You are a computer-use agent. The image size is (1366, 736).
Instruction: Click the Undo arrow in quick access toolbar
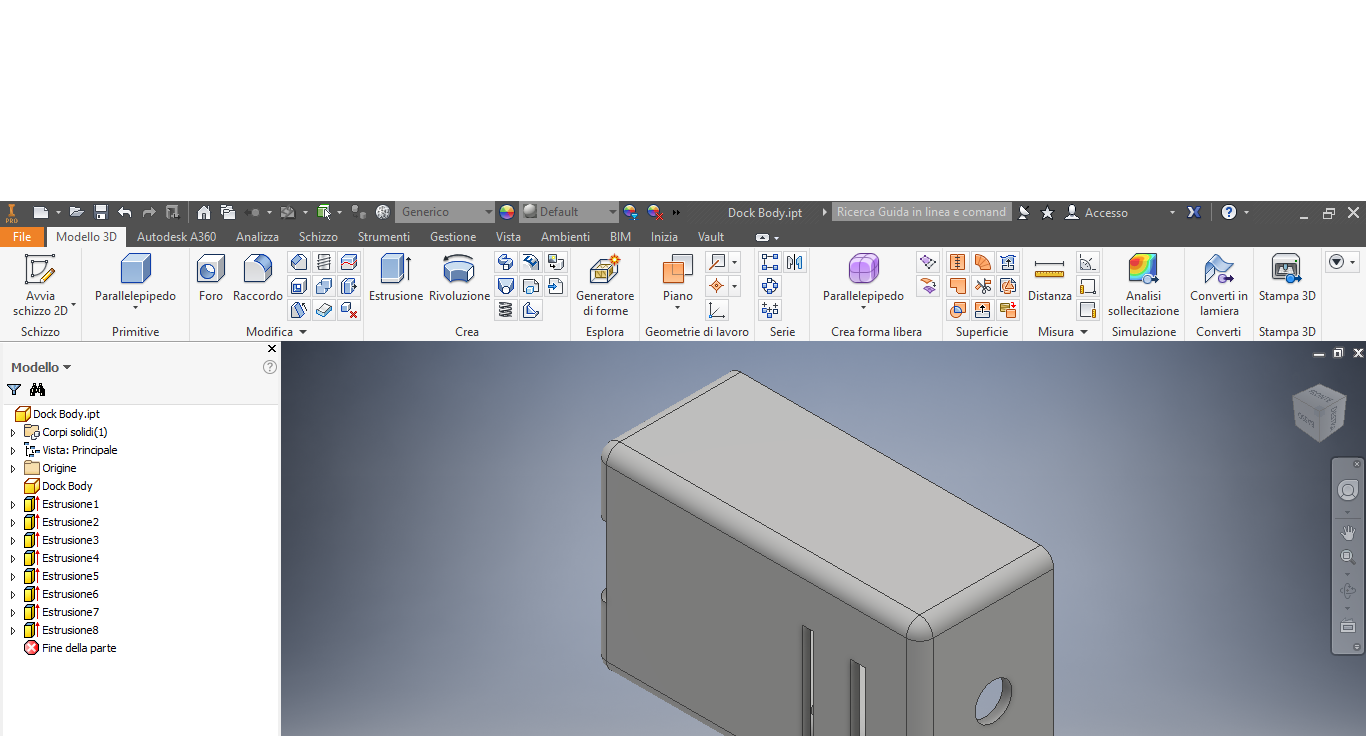tap(124, 212)
